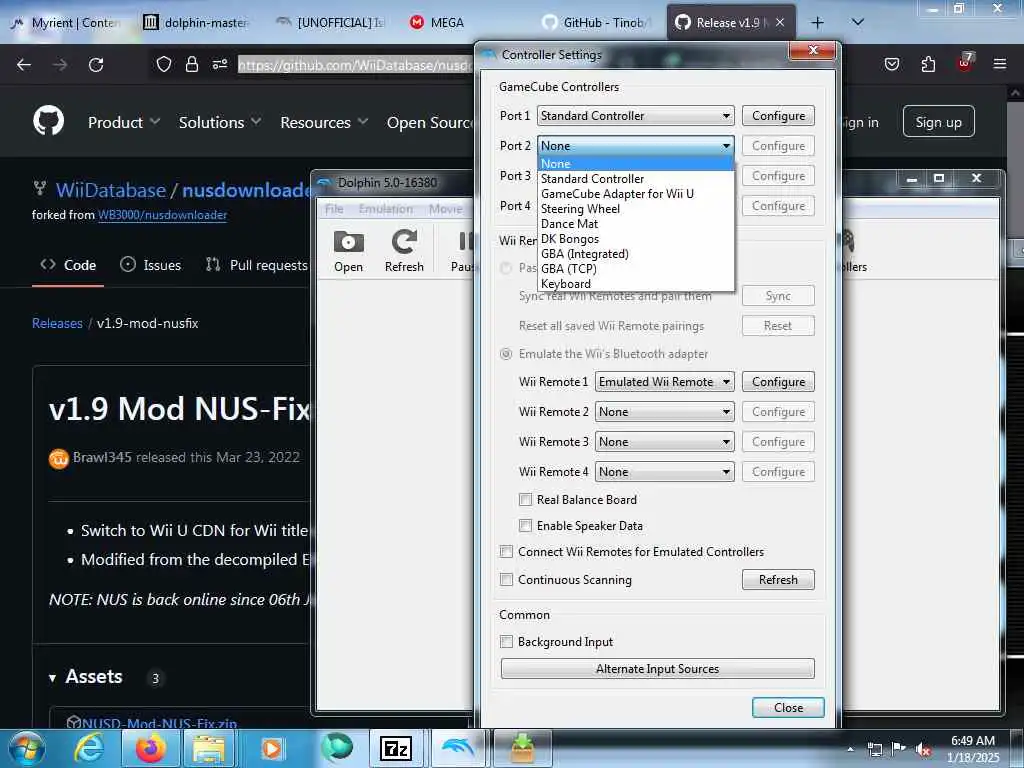Click the Refresh icon in Dolphin toolbar
The image size is (1024, 768).
[404, 251]
